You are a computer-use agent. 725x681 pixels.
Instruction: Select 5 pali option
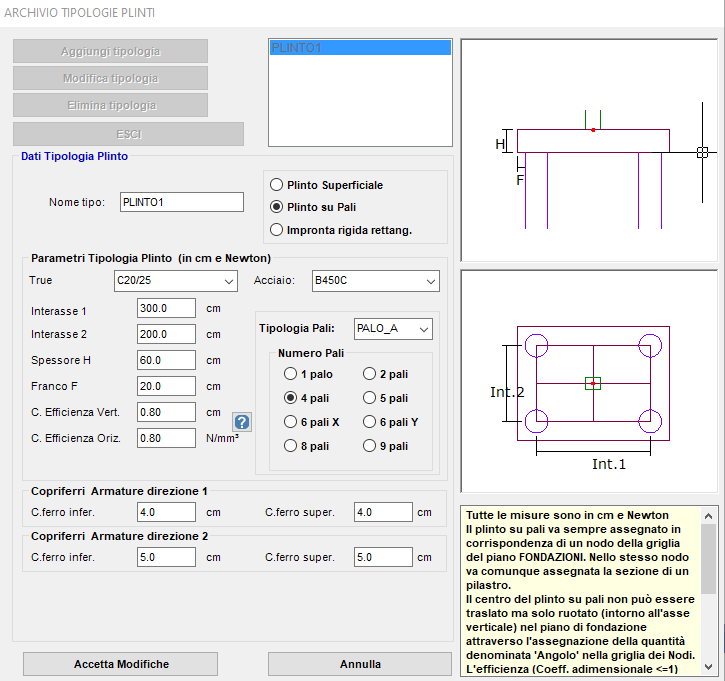pos(369,398)
